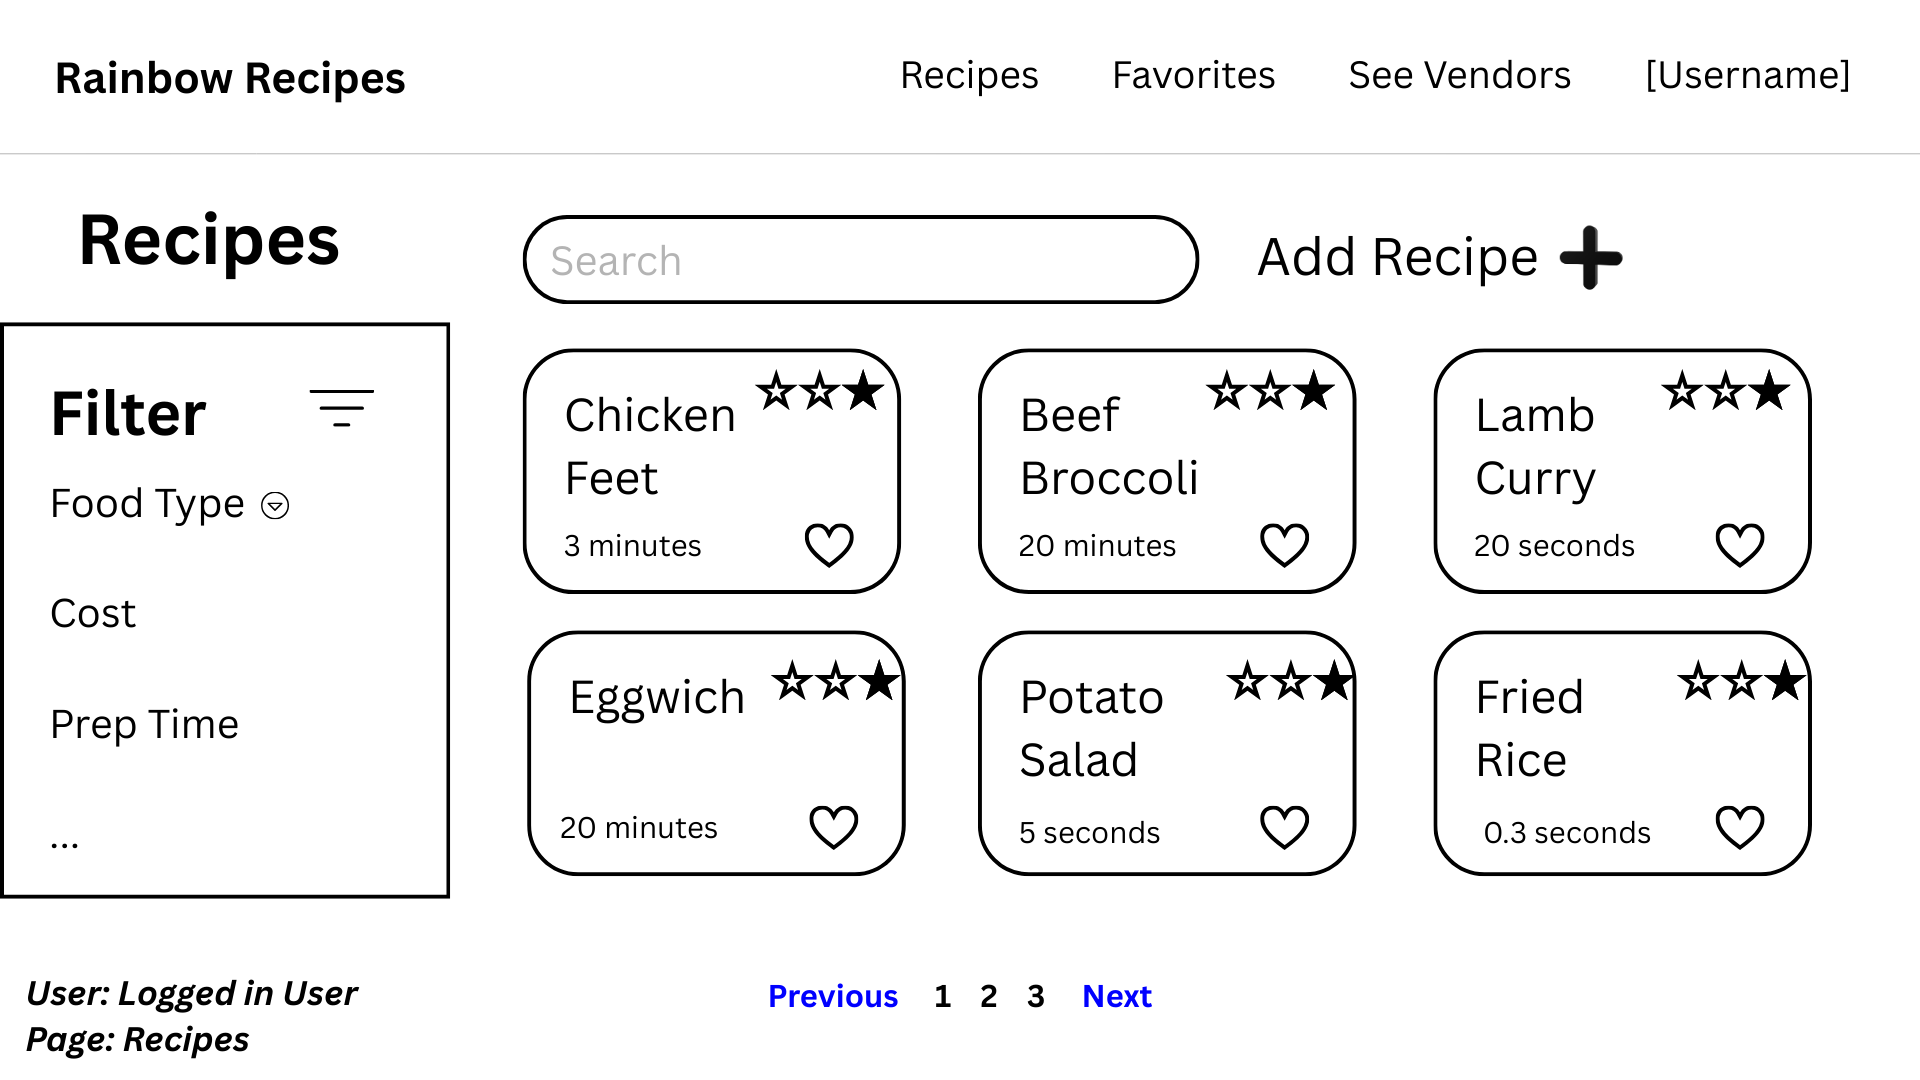The height and width of the screenshot is (1080, 1920).
Task: Go to the Next page link
Action: tap(1117, 996)
